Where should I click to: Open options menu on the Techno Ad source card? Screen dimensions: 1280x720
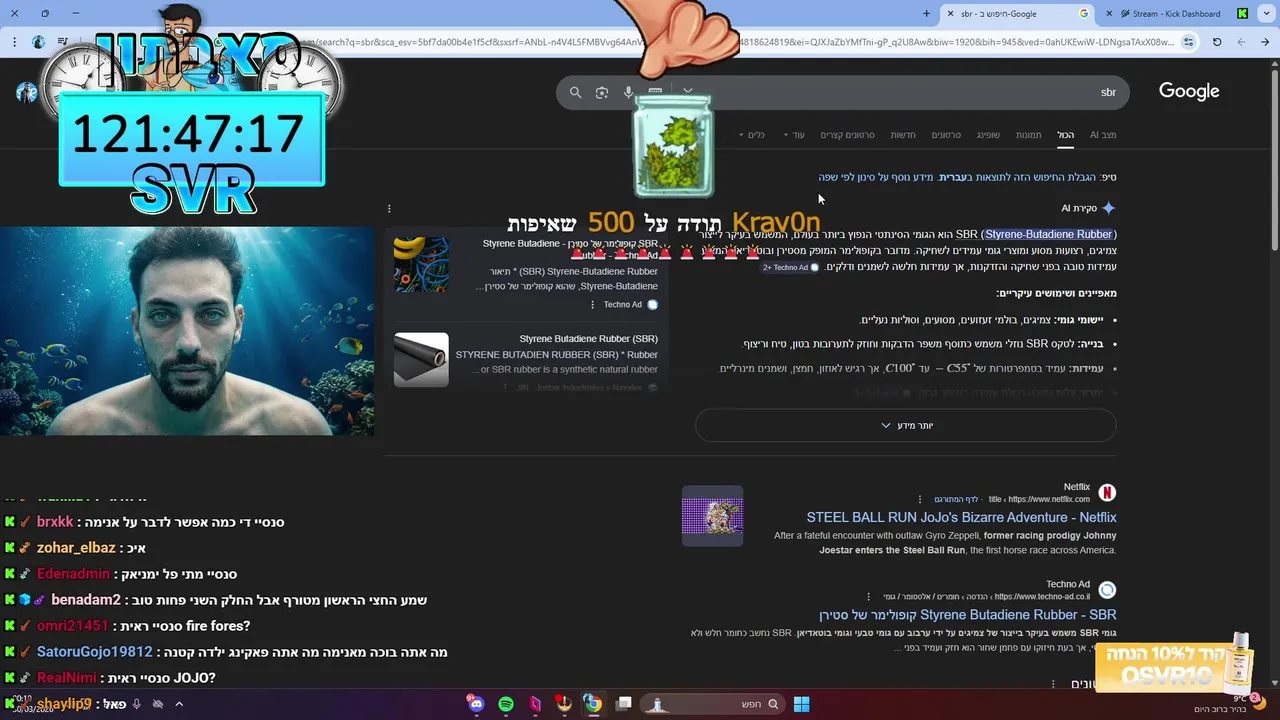[x=592, y=305]
